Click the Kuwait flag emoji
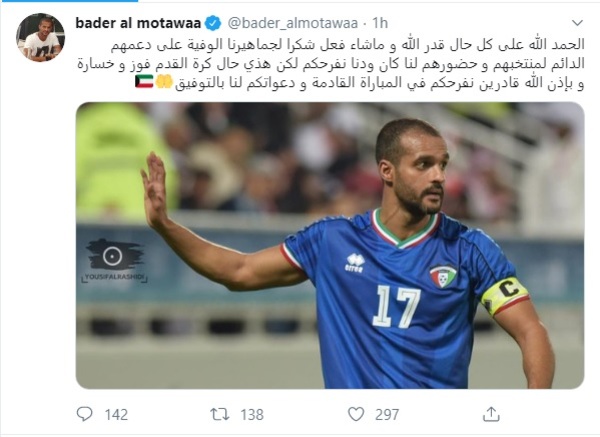The height and width of the screenshot is (437, 600). coord(144,82)
